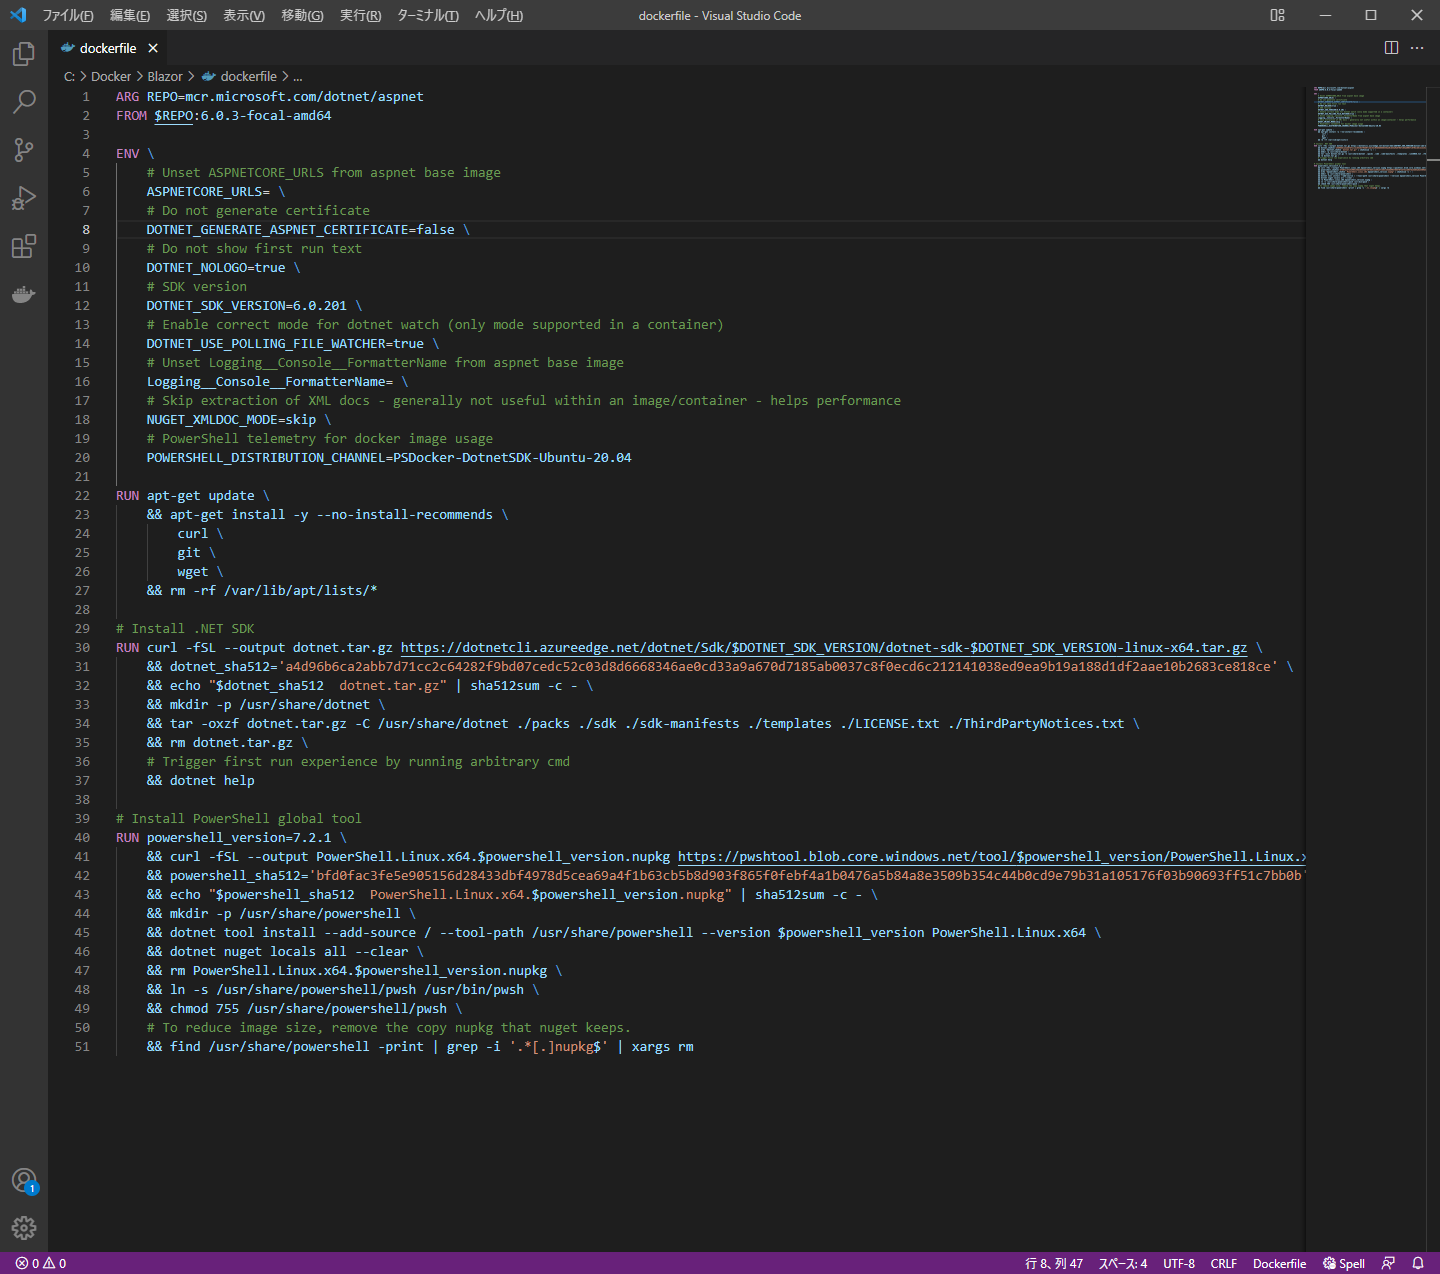Click the line and column indicator 行 8、列 47
The height and width of the screenshot is (1274, 1440).
click(1054, 1263)
